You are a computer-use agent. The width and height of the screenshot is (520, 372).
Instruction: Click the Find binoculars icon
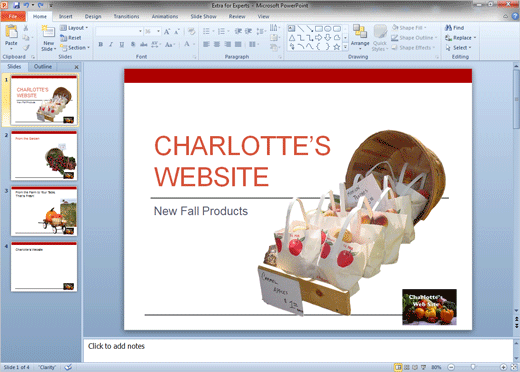[x=448, y=28]
